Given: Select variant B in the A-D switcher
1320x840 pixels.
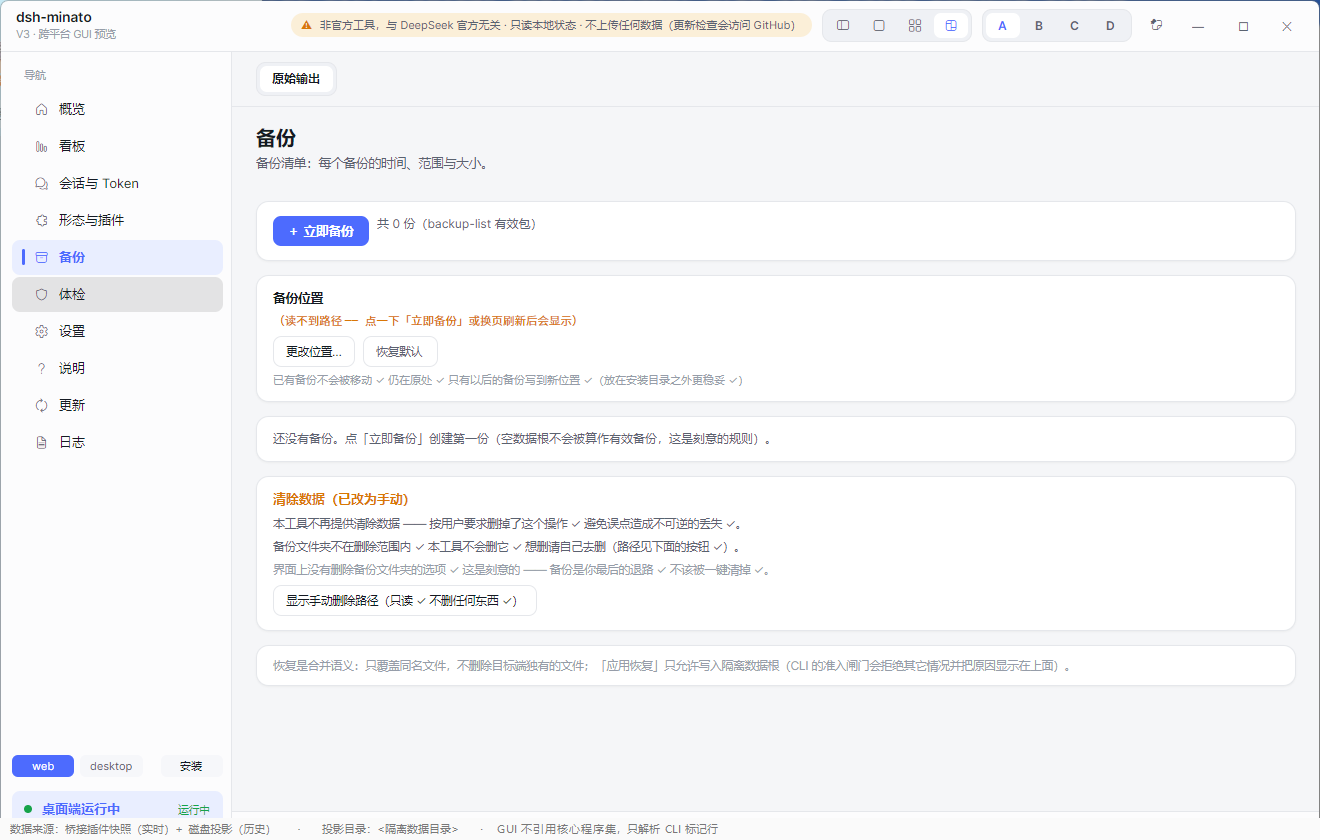Looking at the screenshot, I should click(1039, 26).
